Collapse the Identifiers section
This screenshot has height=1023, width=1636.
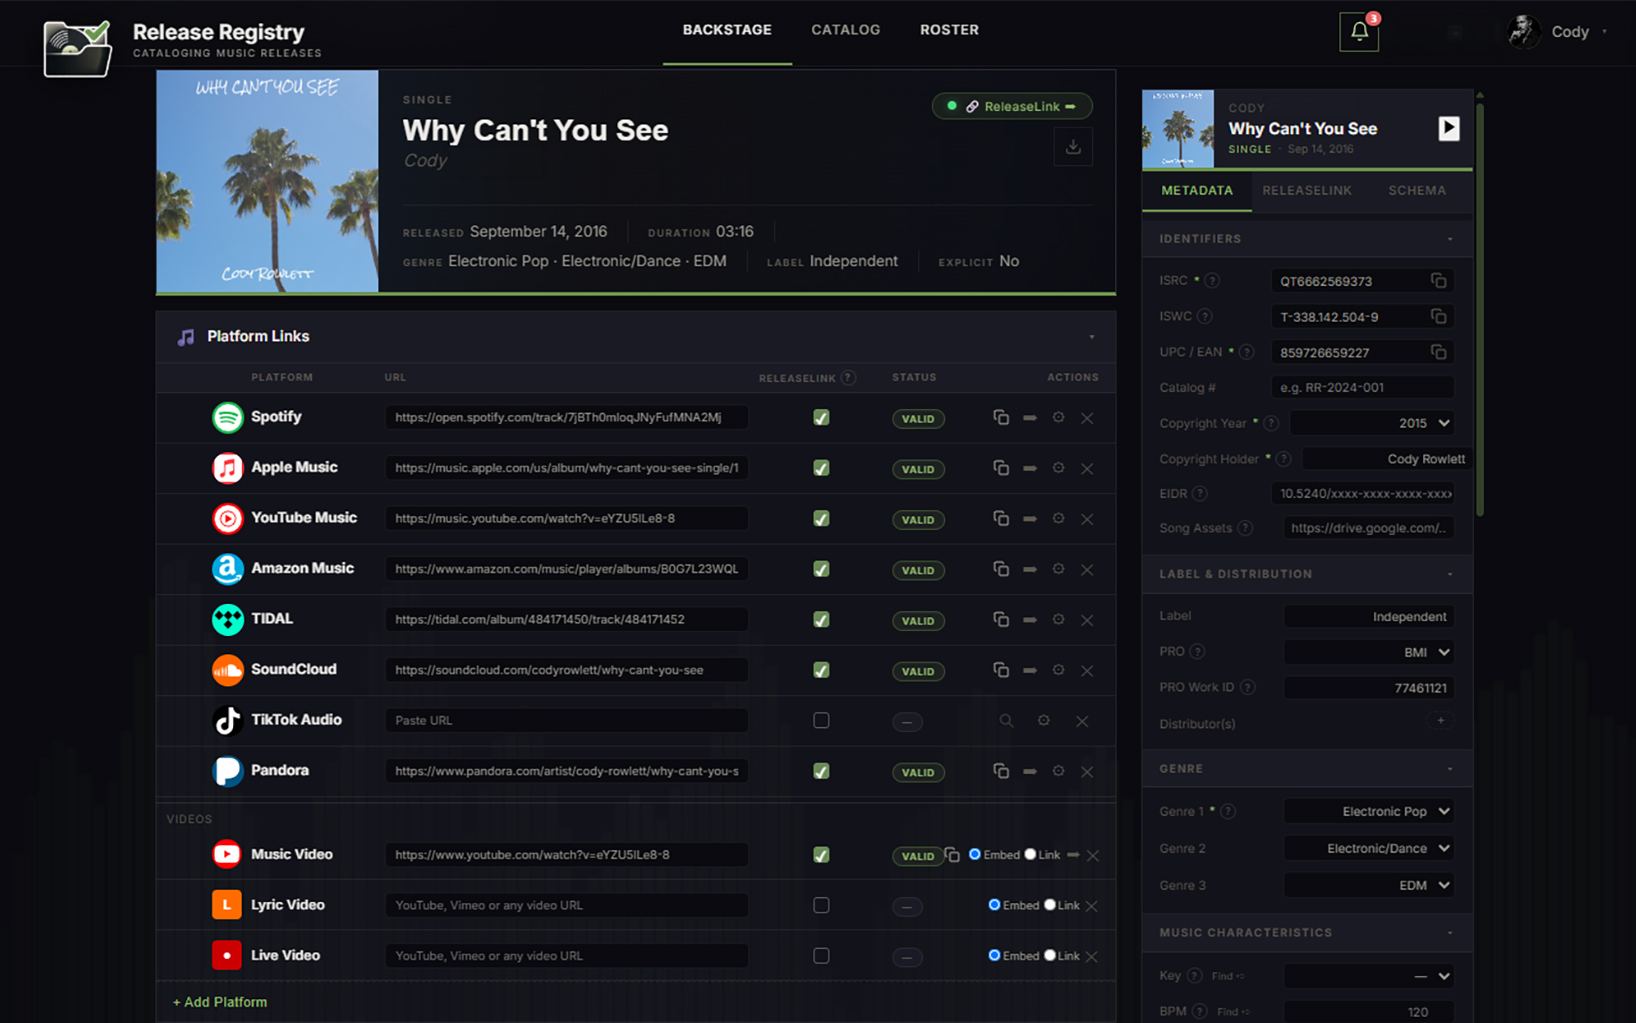point(1450,239)
